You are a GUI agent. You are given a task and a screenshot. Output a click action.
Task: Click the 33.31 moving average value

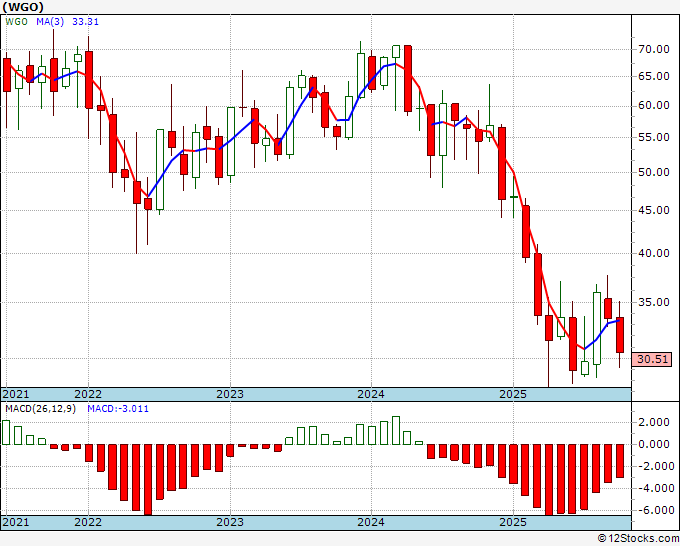coord(85,21)
